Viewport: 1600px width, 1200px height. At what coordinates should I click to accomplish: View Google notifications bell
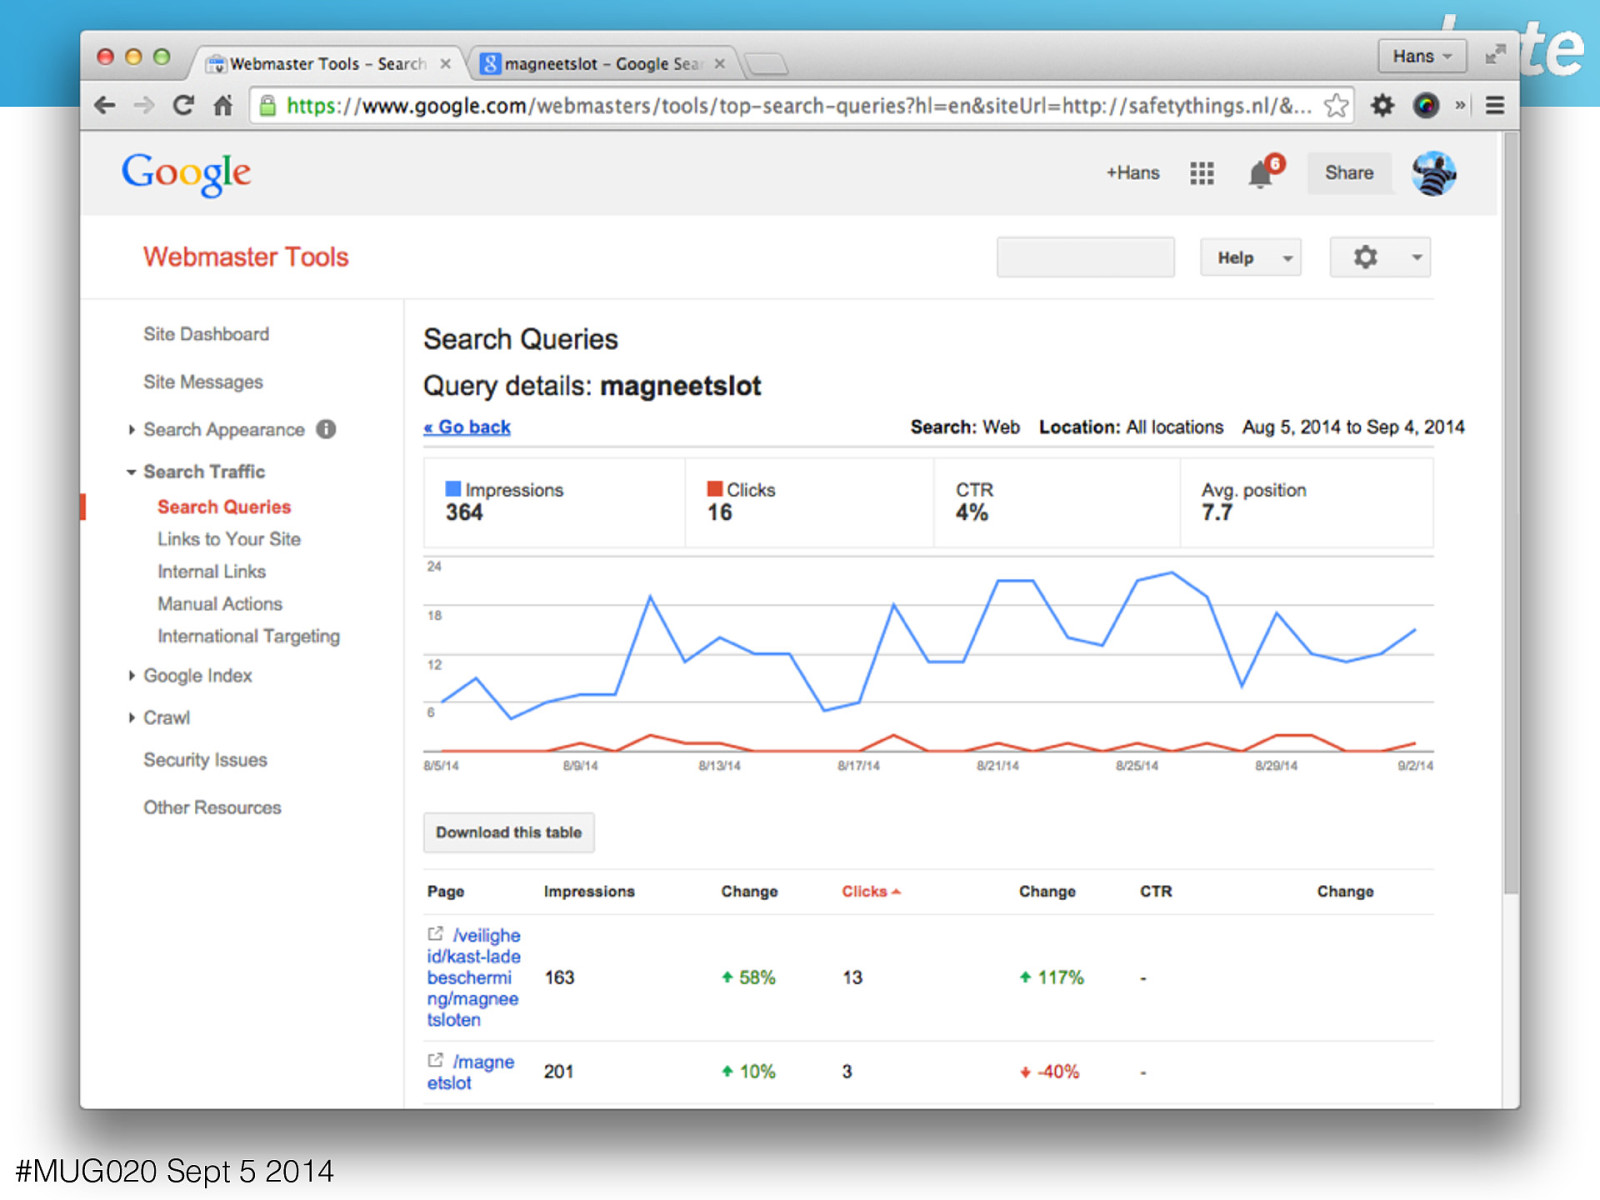point(1261,174)
